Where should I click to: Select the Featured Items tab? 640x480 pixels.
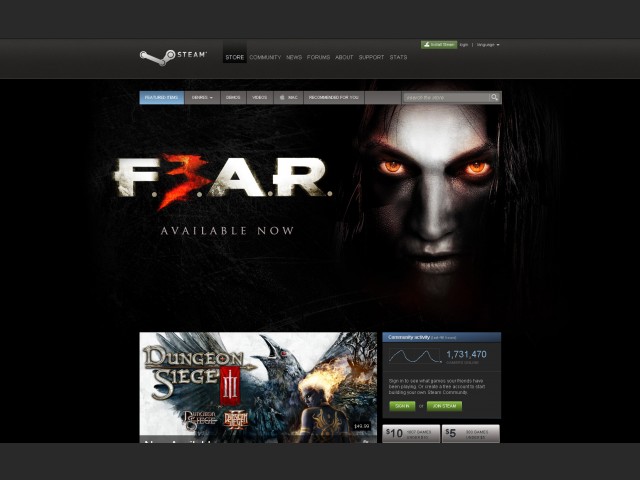(162, 98)
